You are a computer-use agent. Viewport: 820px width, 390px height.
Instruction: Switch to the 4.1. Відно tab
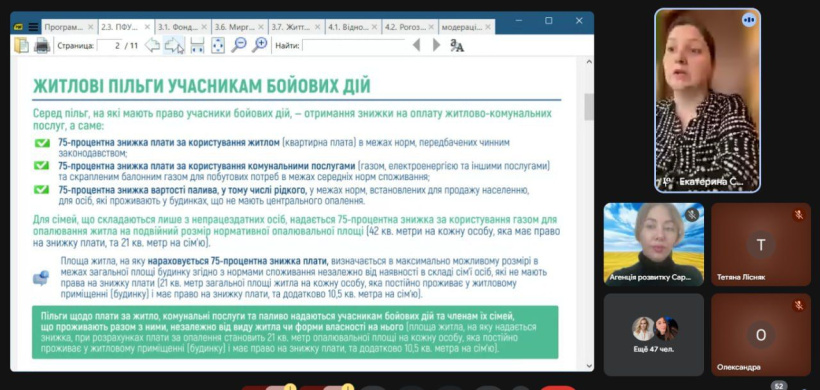pos(348,27)
